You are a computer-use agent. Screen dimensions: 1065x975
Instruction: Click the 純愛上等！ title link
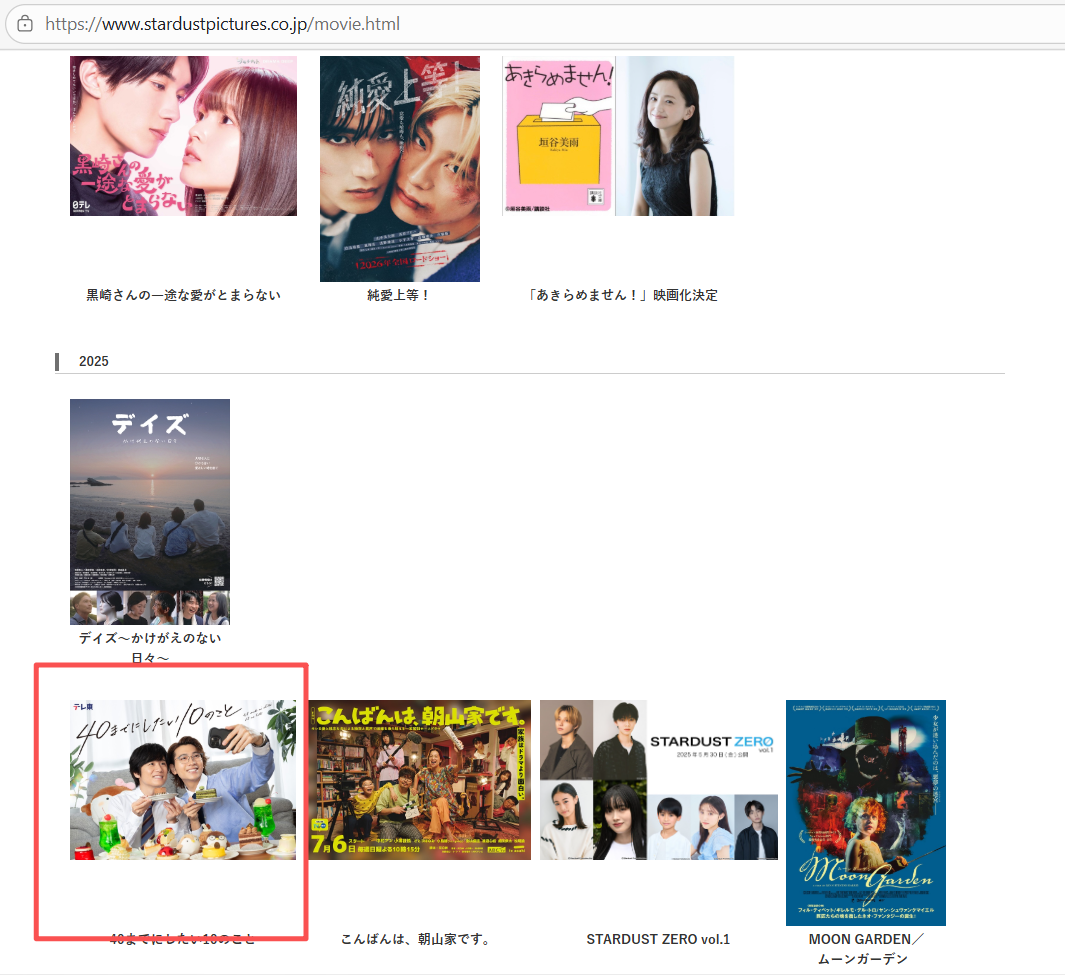pos(399,295)
